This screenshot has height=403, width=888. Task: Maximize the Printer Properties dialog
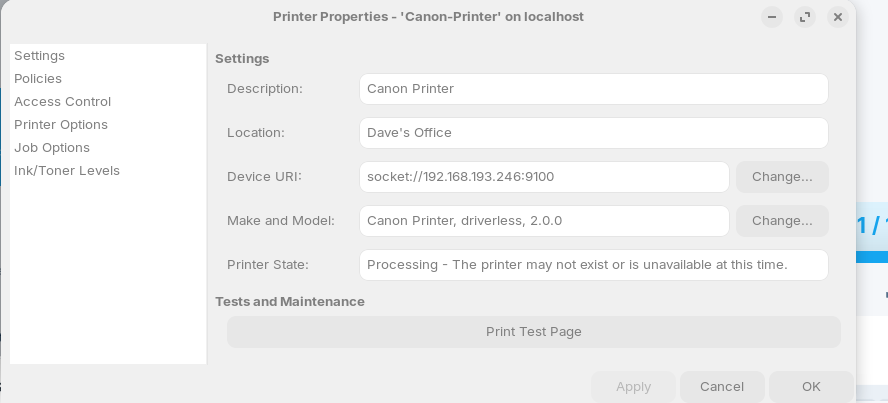click(804, 17)
